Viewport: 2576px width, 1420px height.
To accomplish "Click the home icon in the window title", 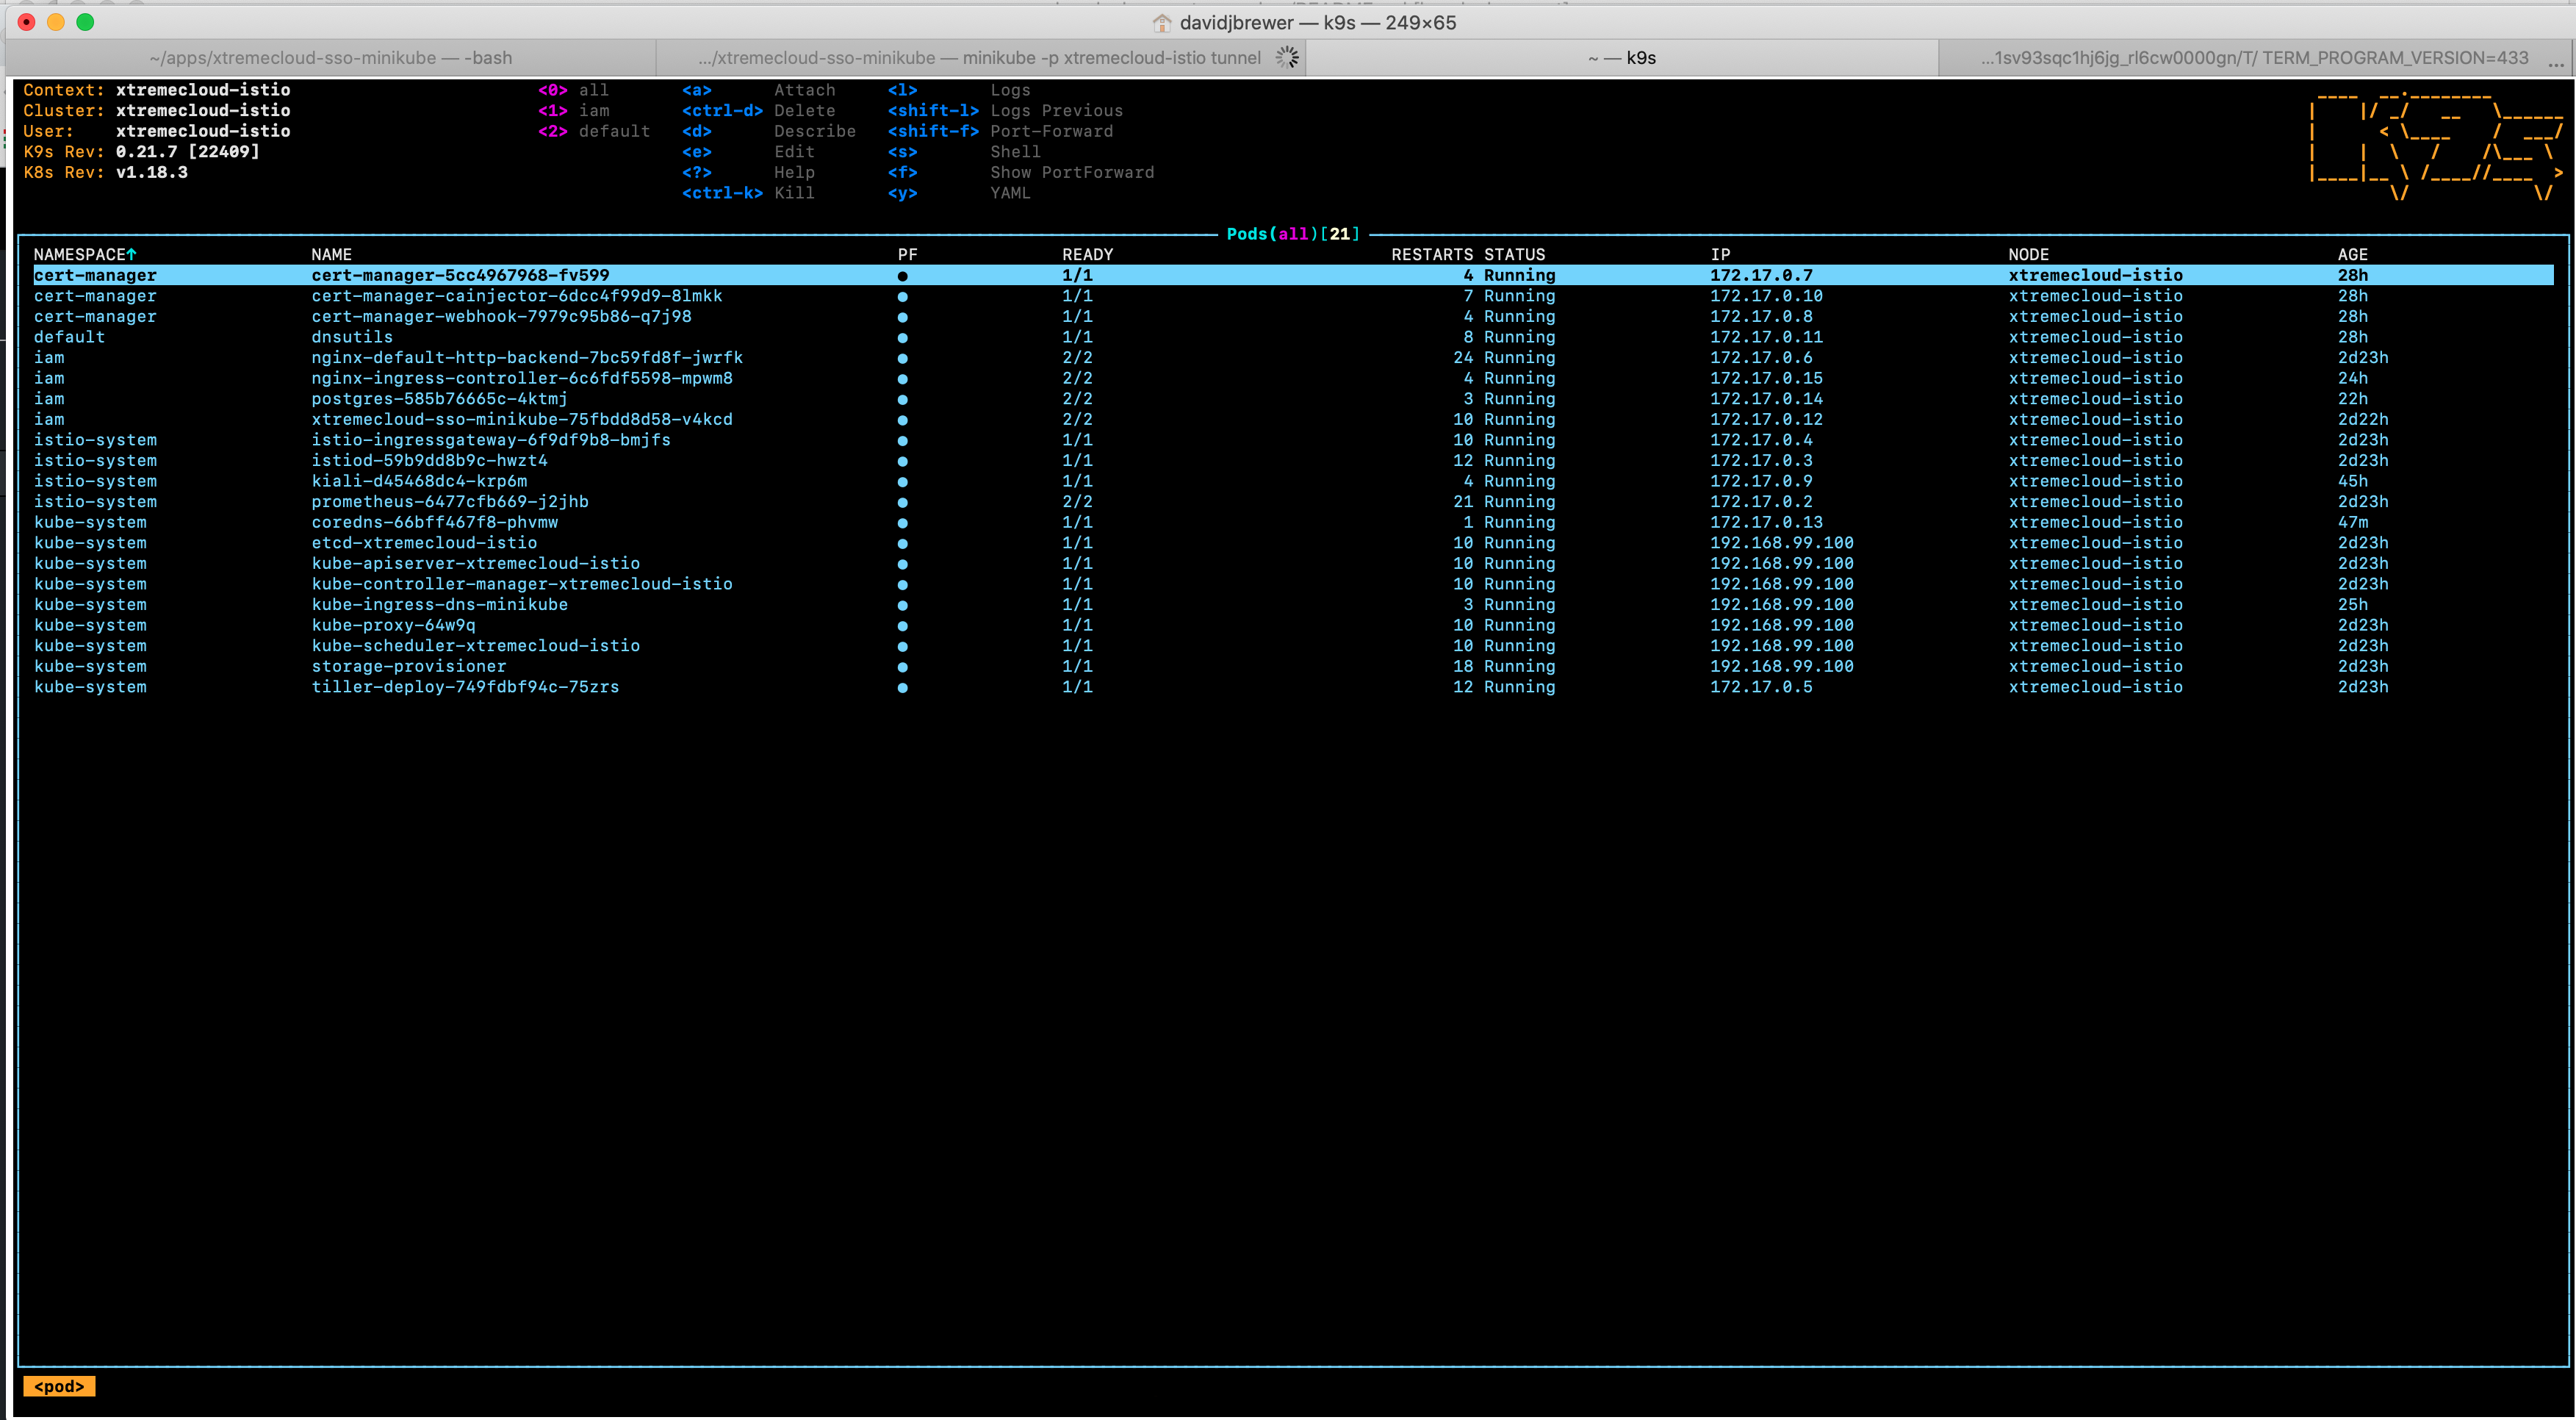I will 1161,22.
